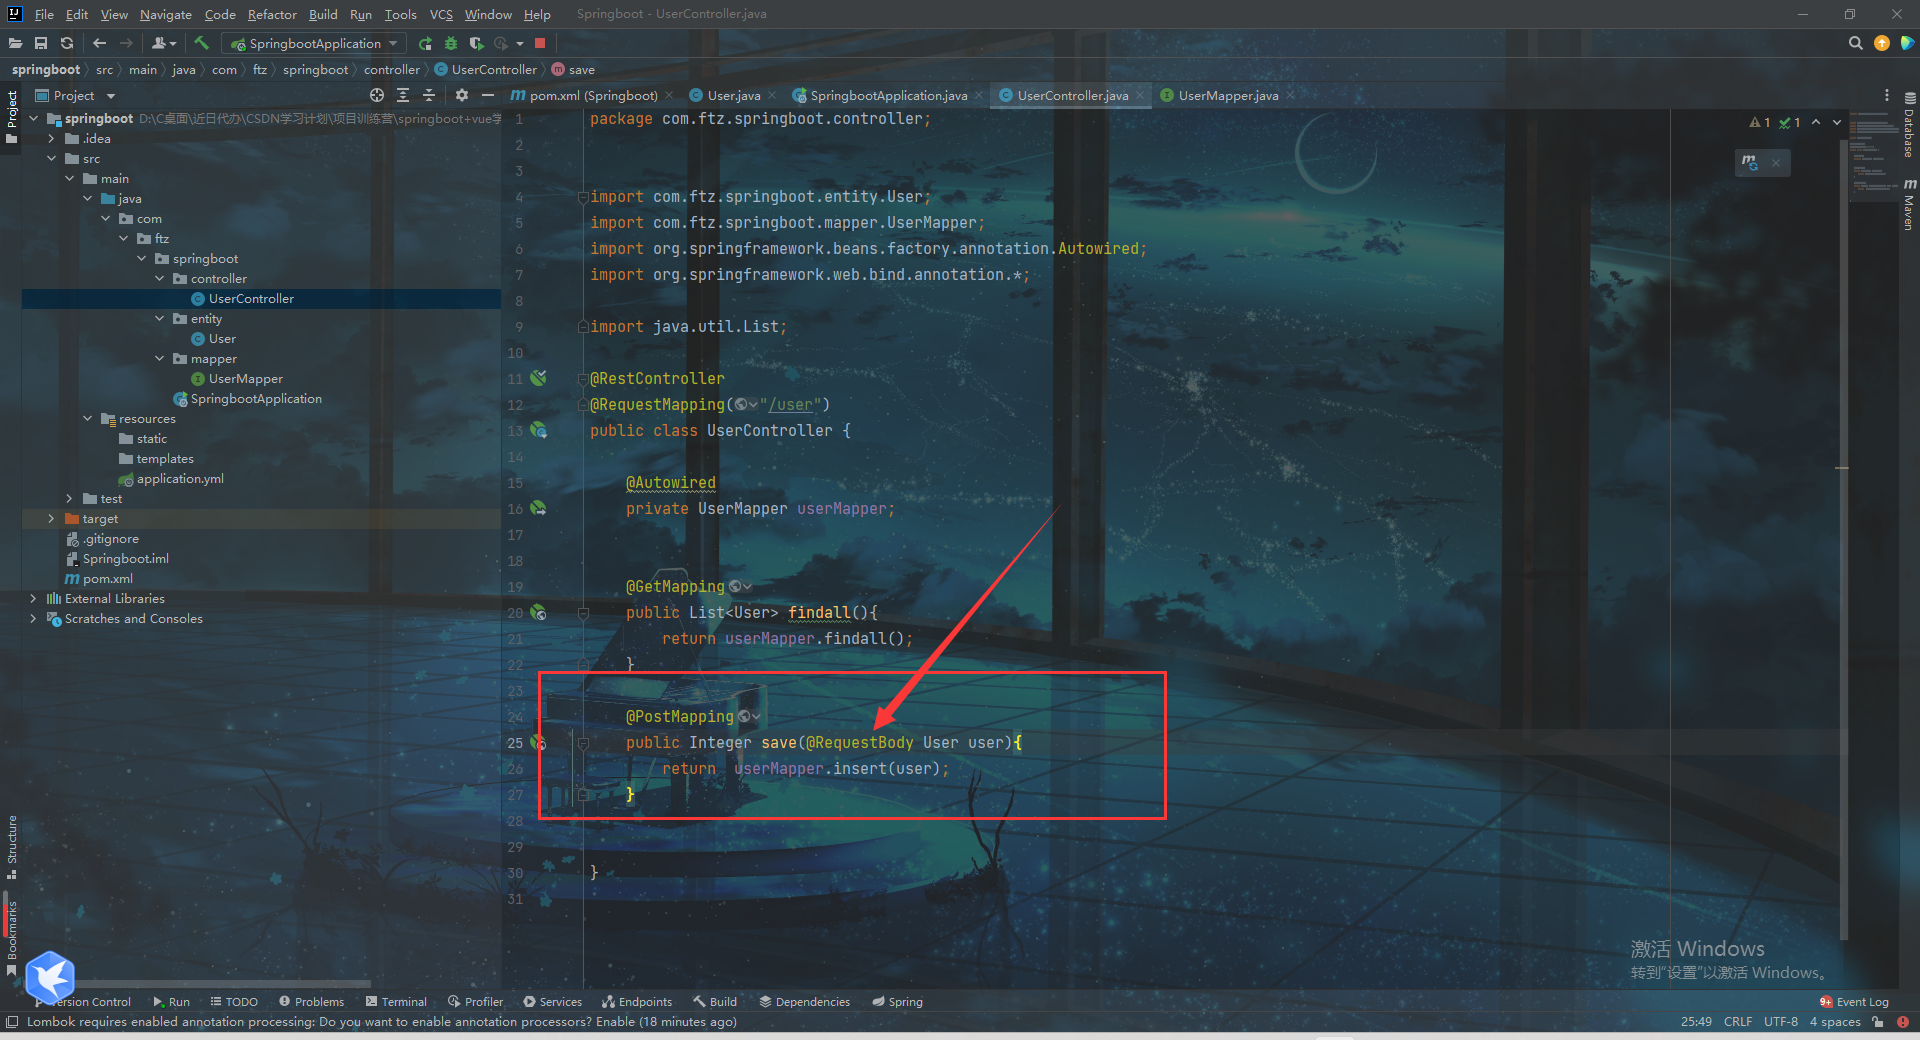Run with Coverage using the shield icon
Viewport: 1920px width, 1040px height.
477,43
